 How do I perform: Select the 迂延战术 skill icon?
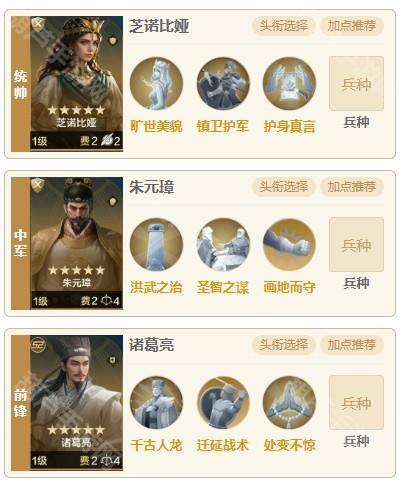[223, 402]
